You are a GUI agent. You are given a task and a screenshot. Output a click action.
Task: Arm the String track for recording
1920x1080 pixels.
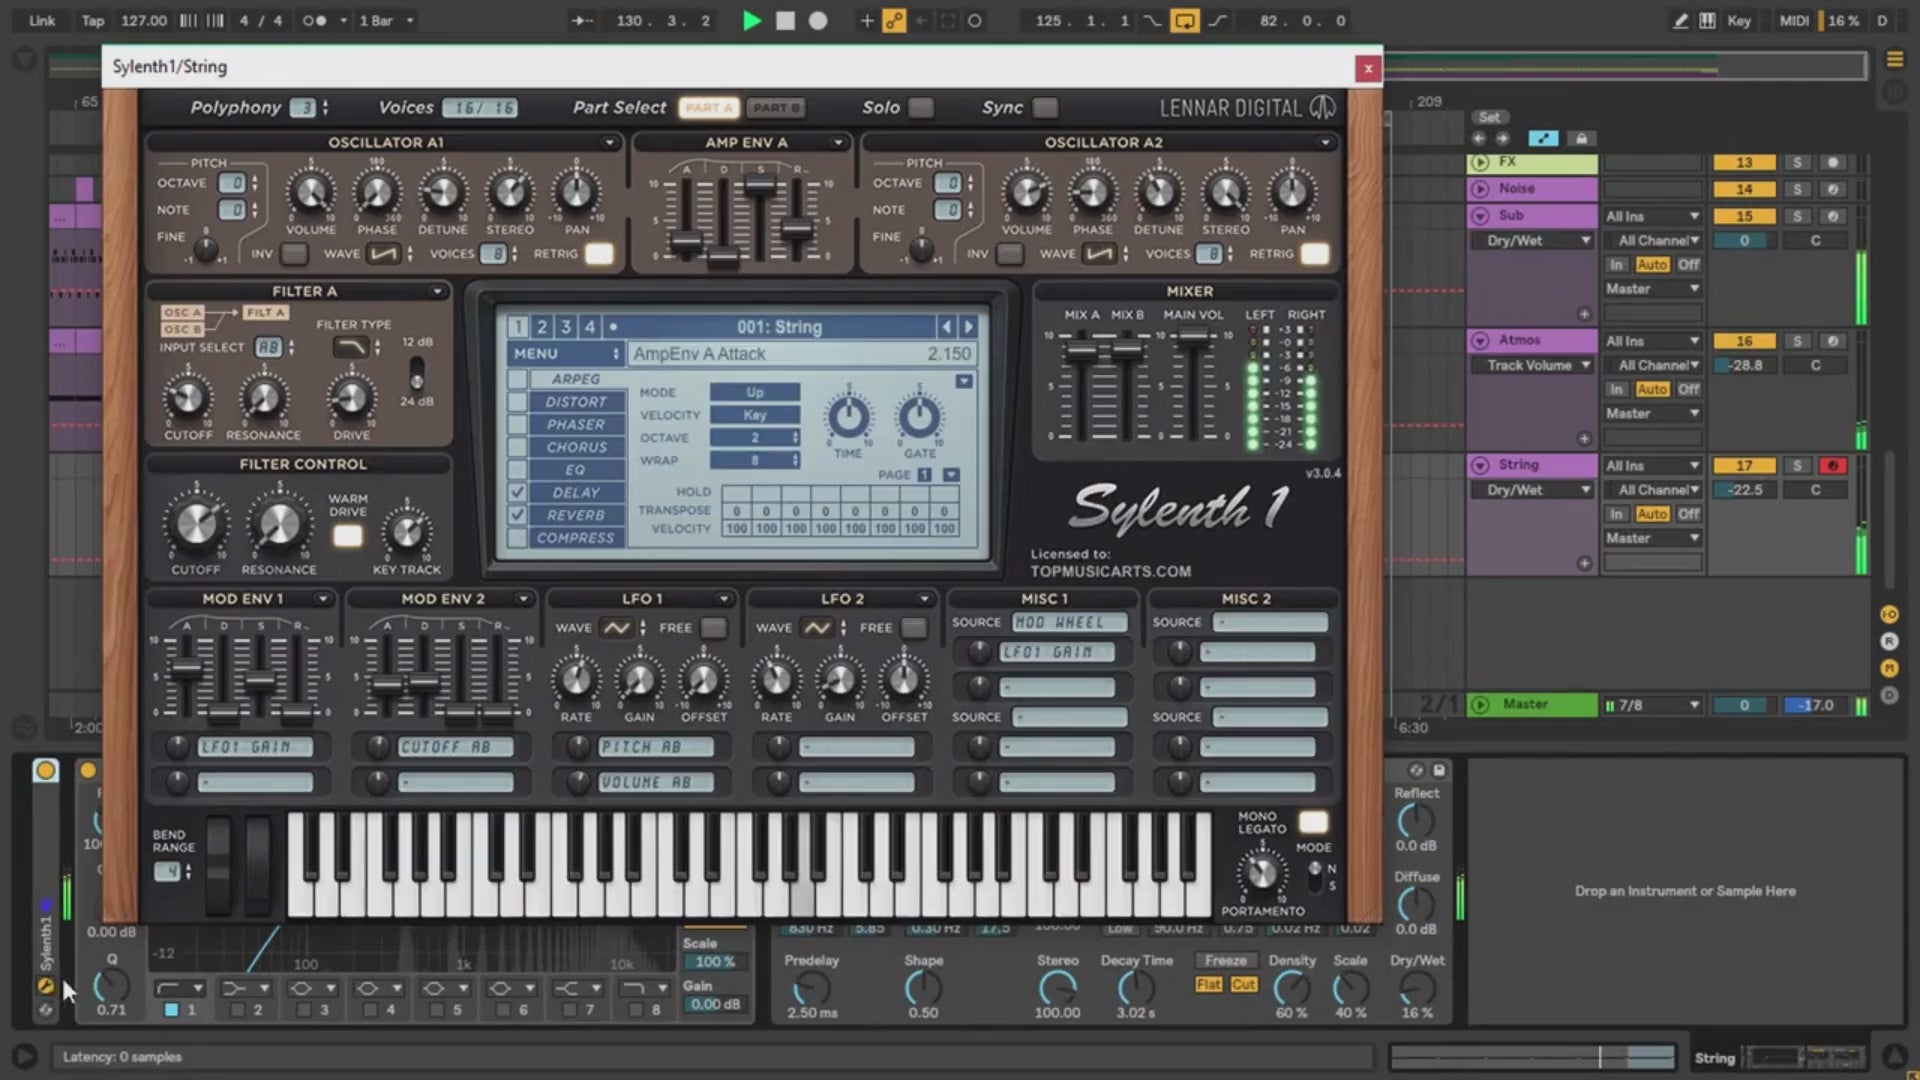1832,466
